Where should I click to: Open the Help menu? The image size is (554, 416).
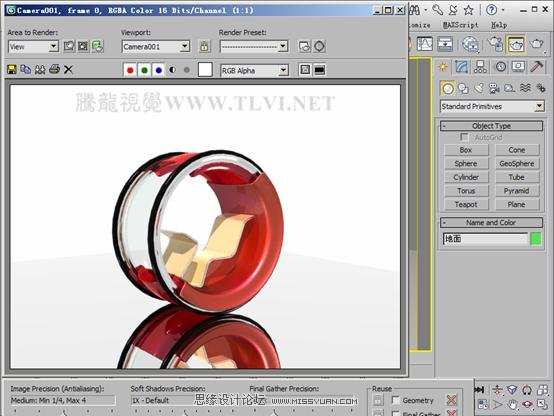pyautogui.click(x=499, y=25)
